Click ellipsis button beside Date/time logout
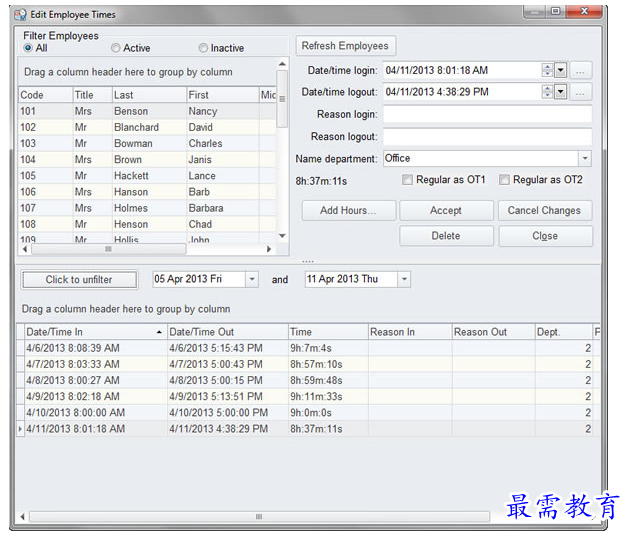 click(x=582, y=92)
